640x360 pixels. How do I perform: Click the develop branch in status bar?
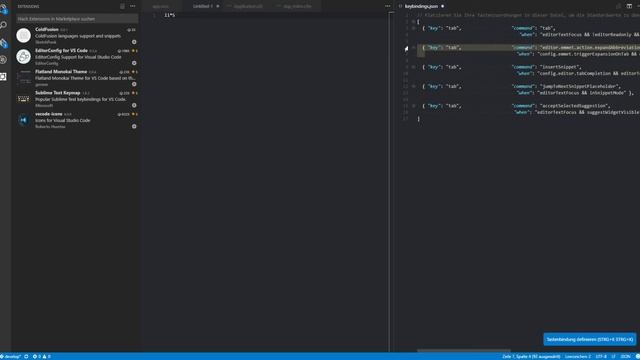[x=11, y=357]
